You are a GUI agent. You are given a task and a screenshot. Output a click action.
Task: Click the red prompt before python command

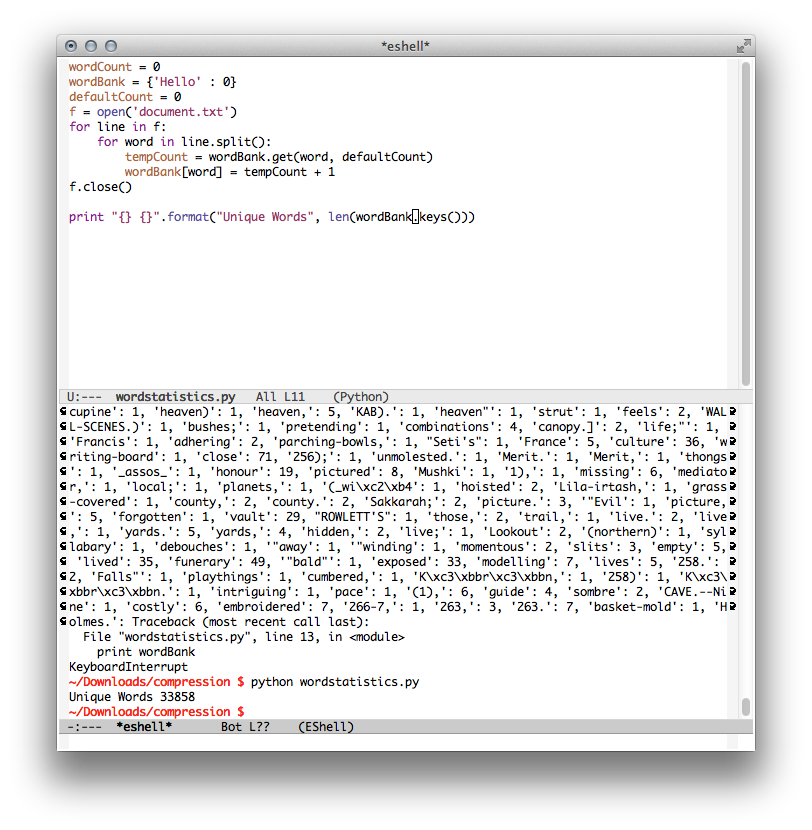[x=156, y=682]
